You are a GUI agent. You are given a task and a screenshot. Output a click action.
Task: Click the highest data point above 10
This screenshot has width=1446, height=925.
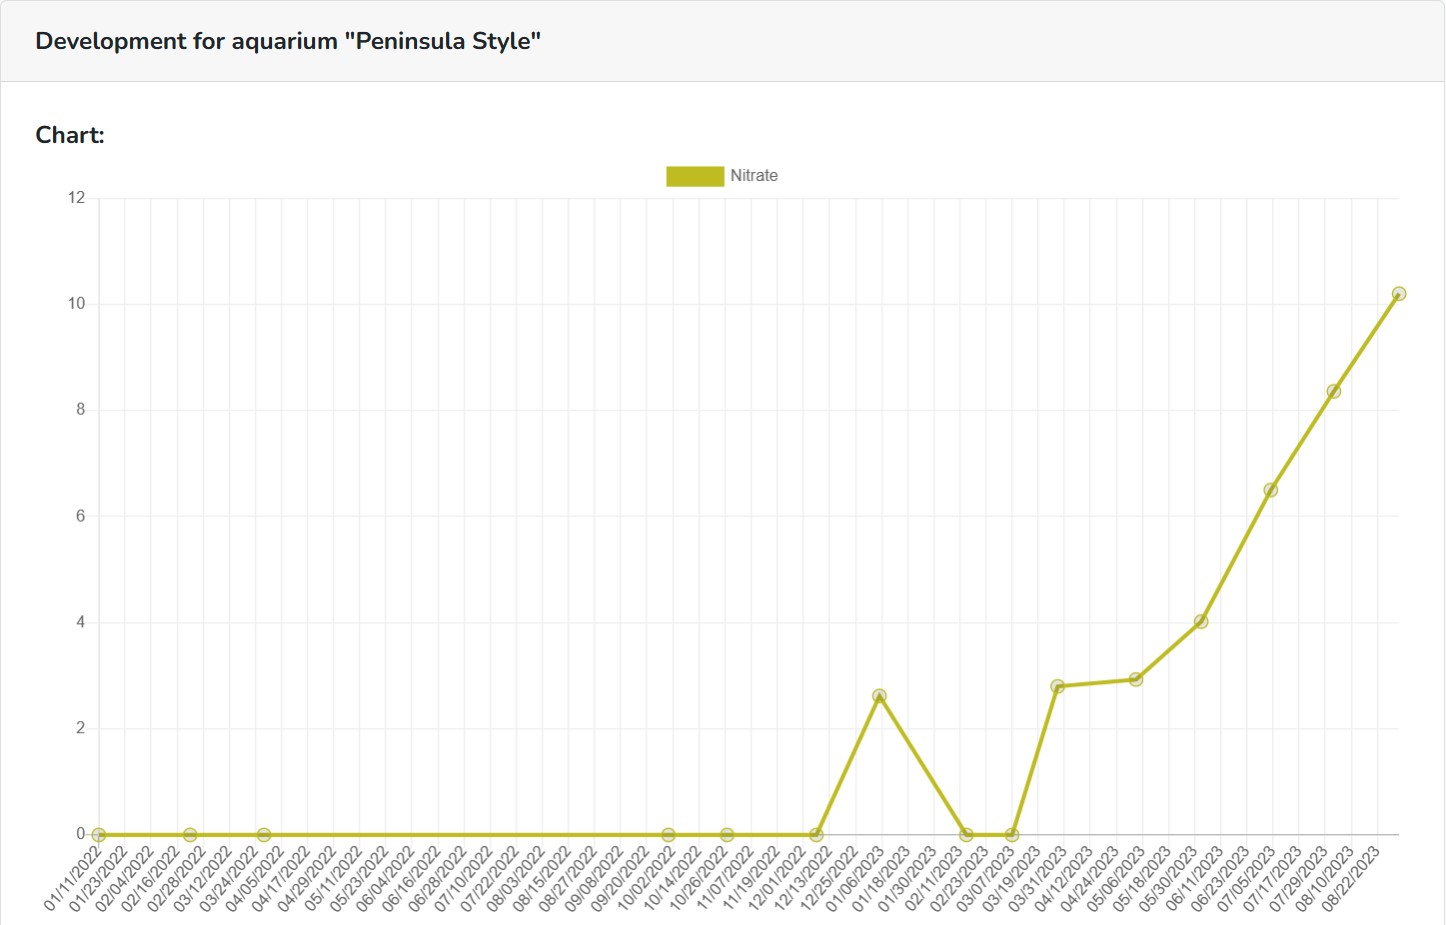(x=1398, y=294)
